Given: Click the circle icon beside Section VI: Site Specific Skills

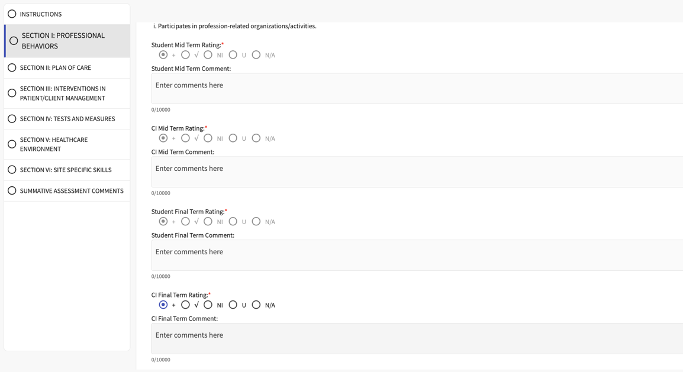Looking at the screenshot, I should (12, 170).
